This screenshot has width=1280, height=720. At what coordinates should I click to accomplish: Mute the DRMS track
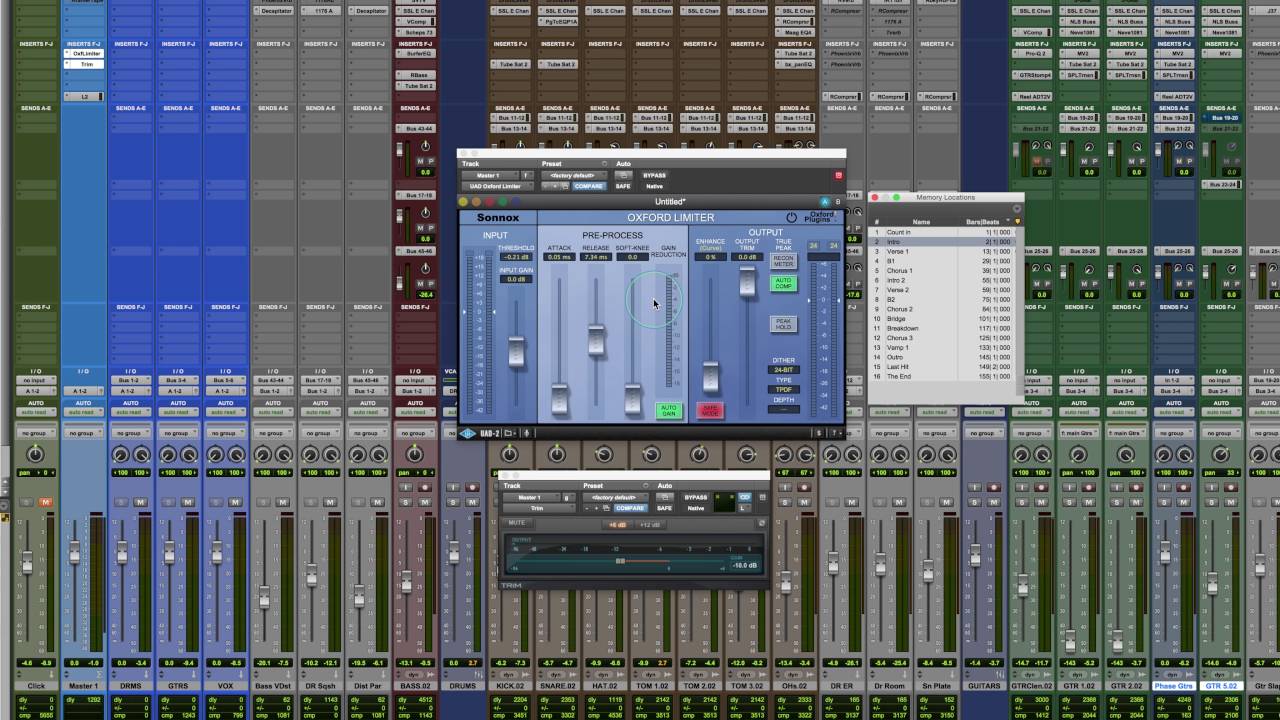coord(141,502)
